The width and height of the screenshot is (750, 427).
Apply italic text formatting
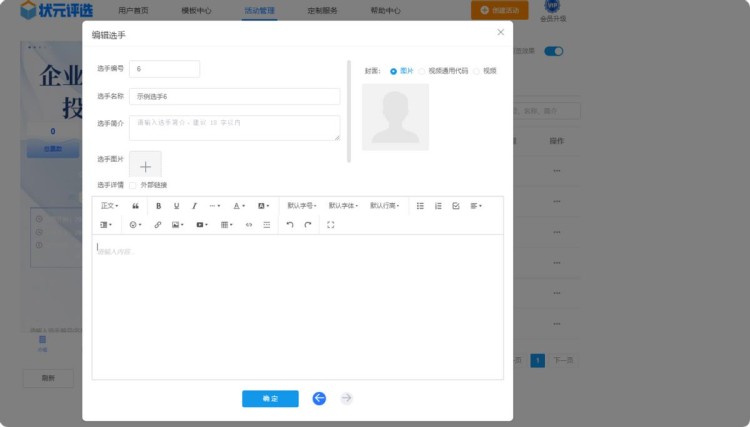click(x=195, y=206)
